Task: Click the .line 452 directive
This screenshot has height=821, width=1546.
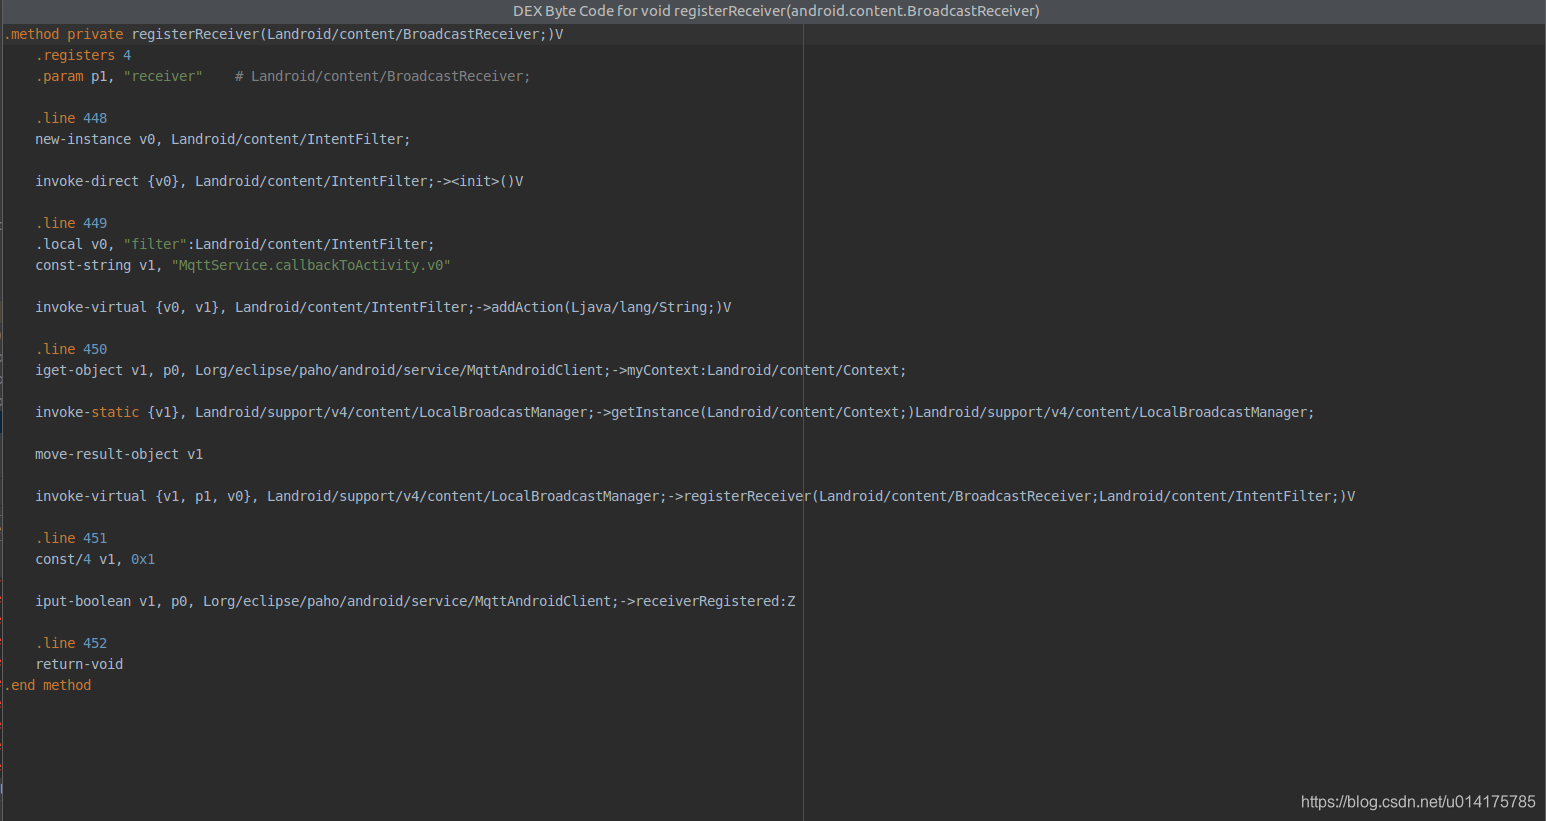Action: (x=71, y=643)
